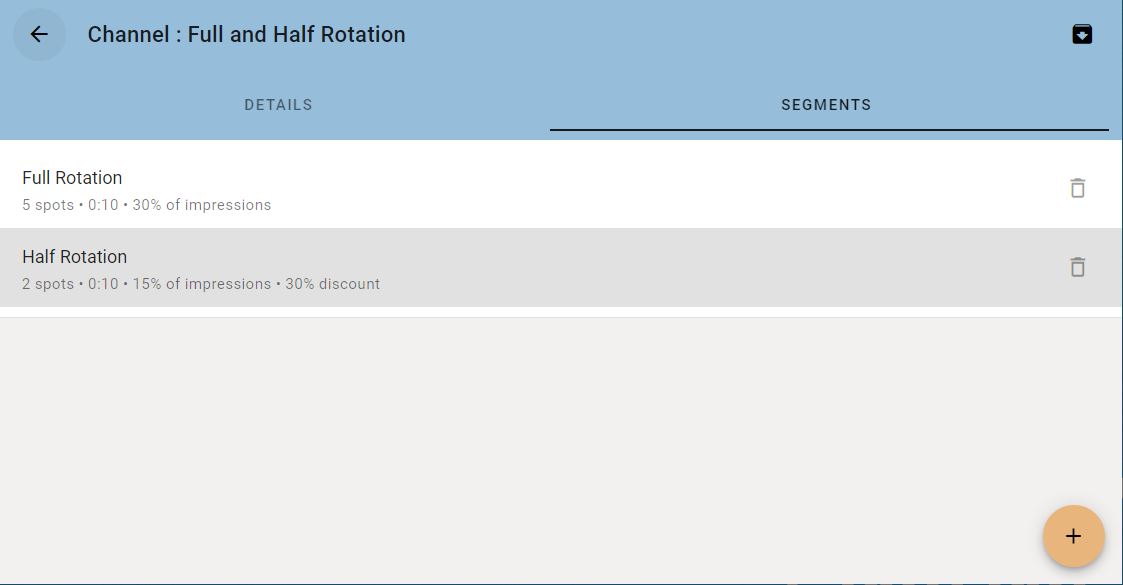Add a new segment with the plus button
Screen dimensions: 1123x585
pyautogui.click(x=1073, y=536)
